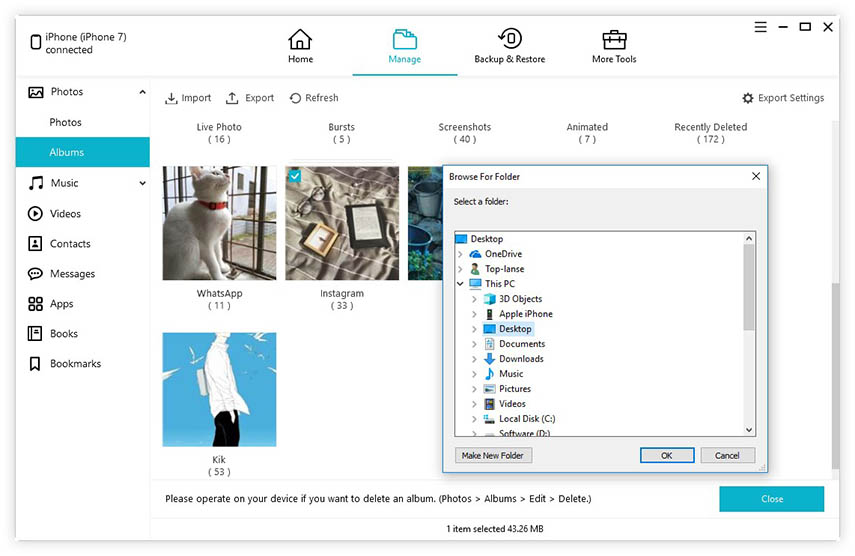This screenshot has height=556, width=855.
Task: Select the Apple iPhone device icon
Action: click(x=490, y=314)
